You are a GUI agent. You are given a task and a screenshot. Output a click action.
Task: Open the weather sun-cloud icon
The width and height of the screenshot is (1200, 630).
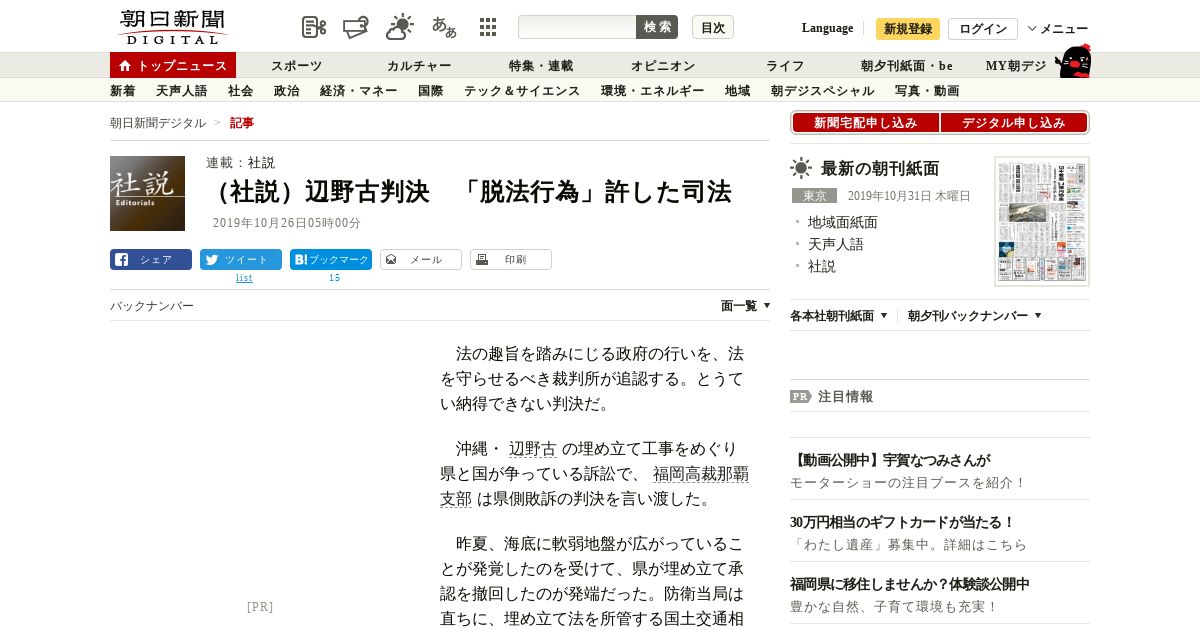400,27
